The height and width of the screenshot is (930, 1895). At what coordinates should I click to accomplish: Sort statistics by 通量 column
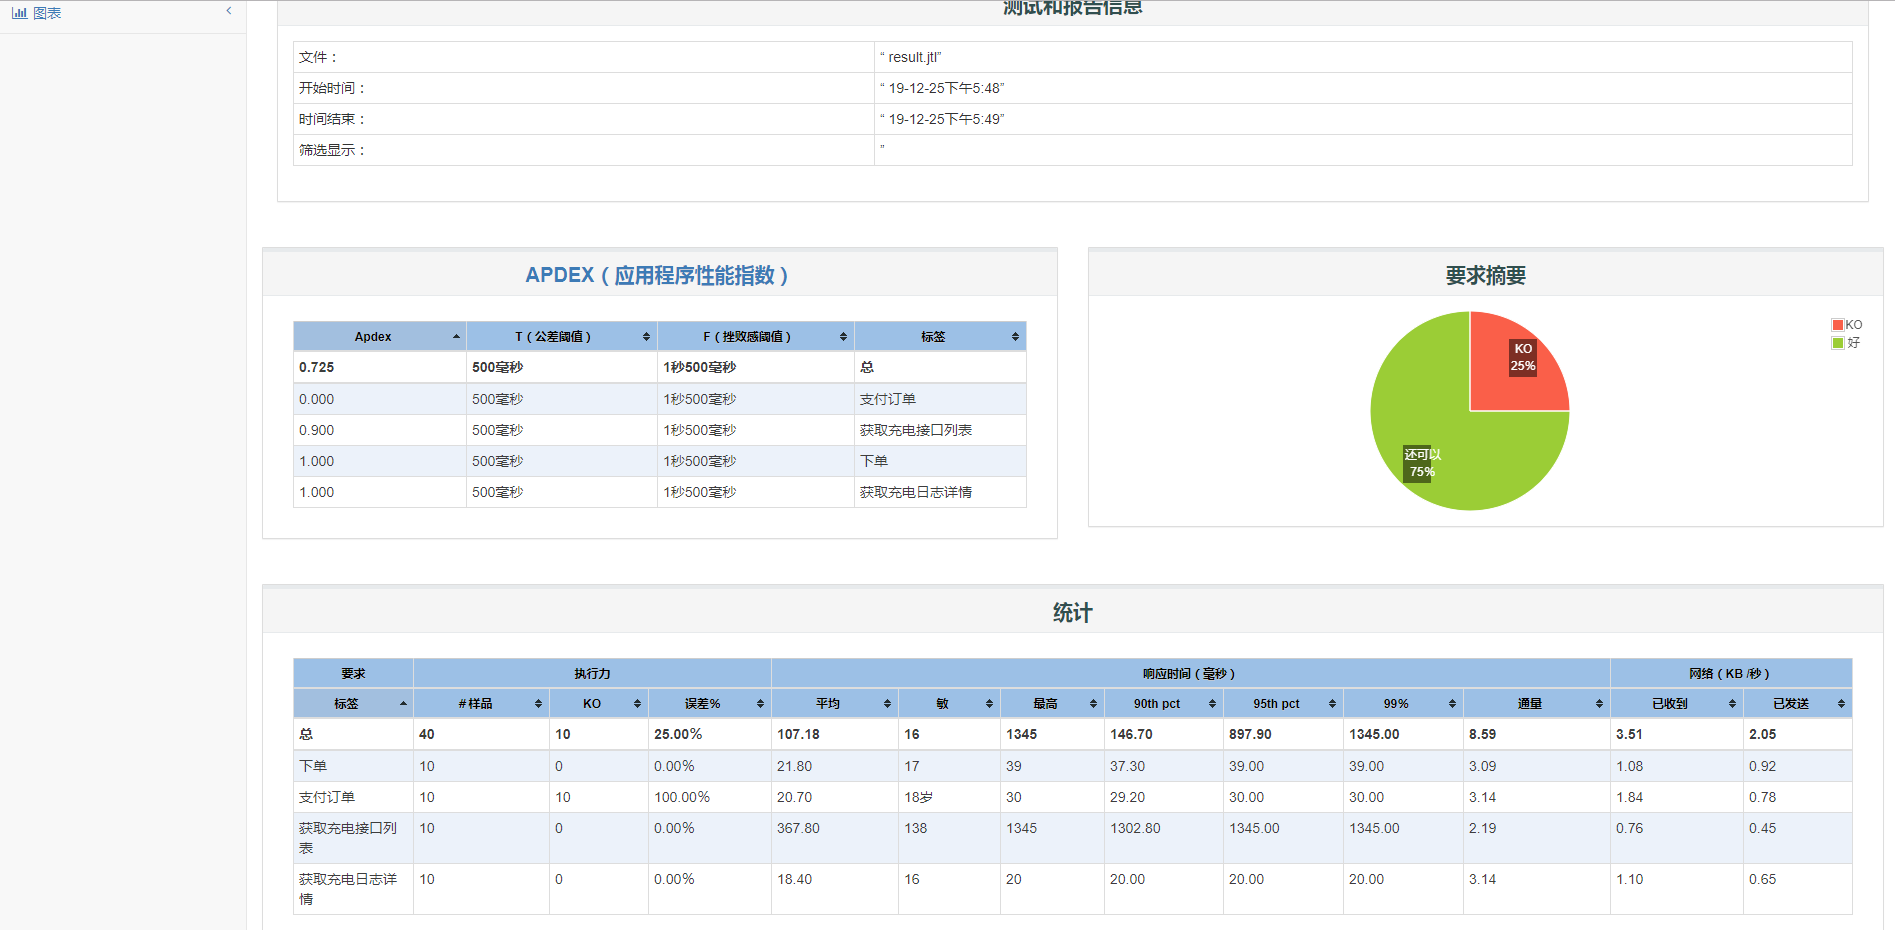[x=1537, y=703]
